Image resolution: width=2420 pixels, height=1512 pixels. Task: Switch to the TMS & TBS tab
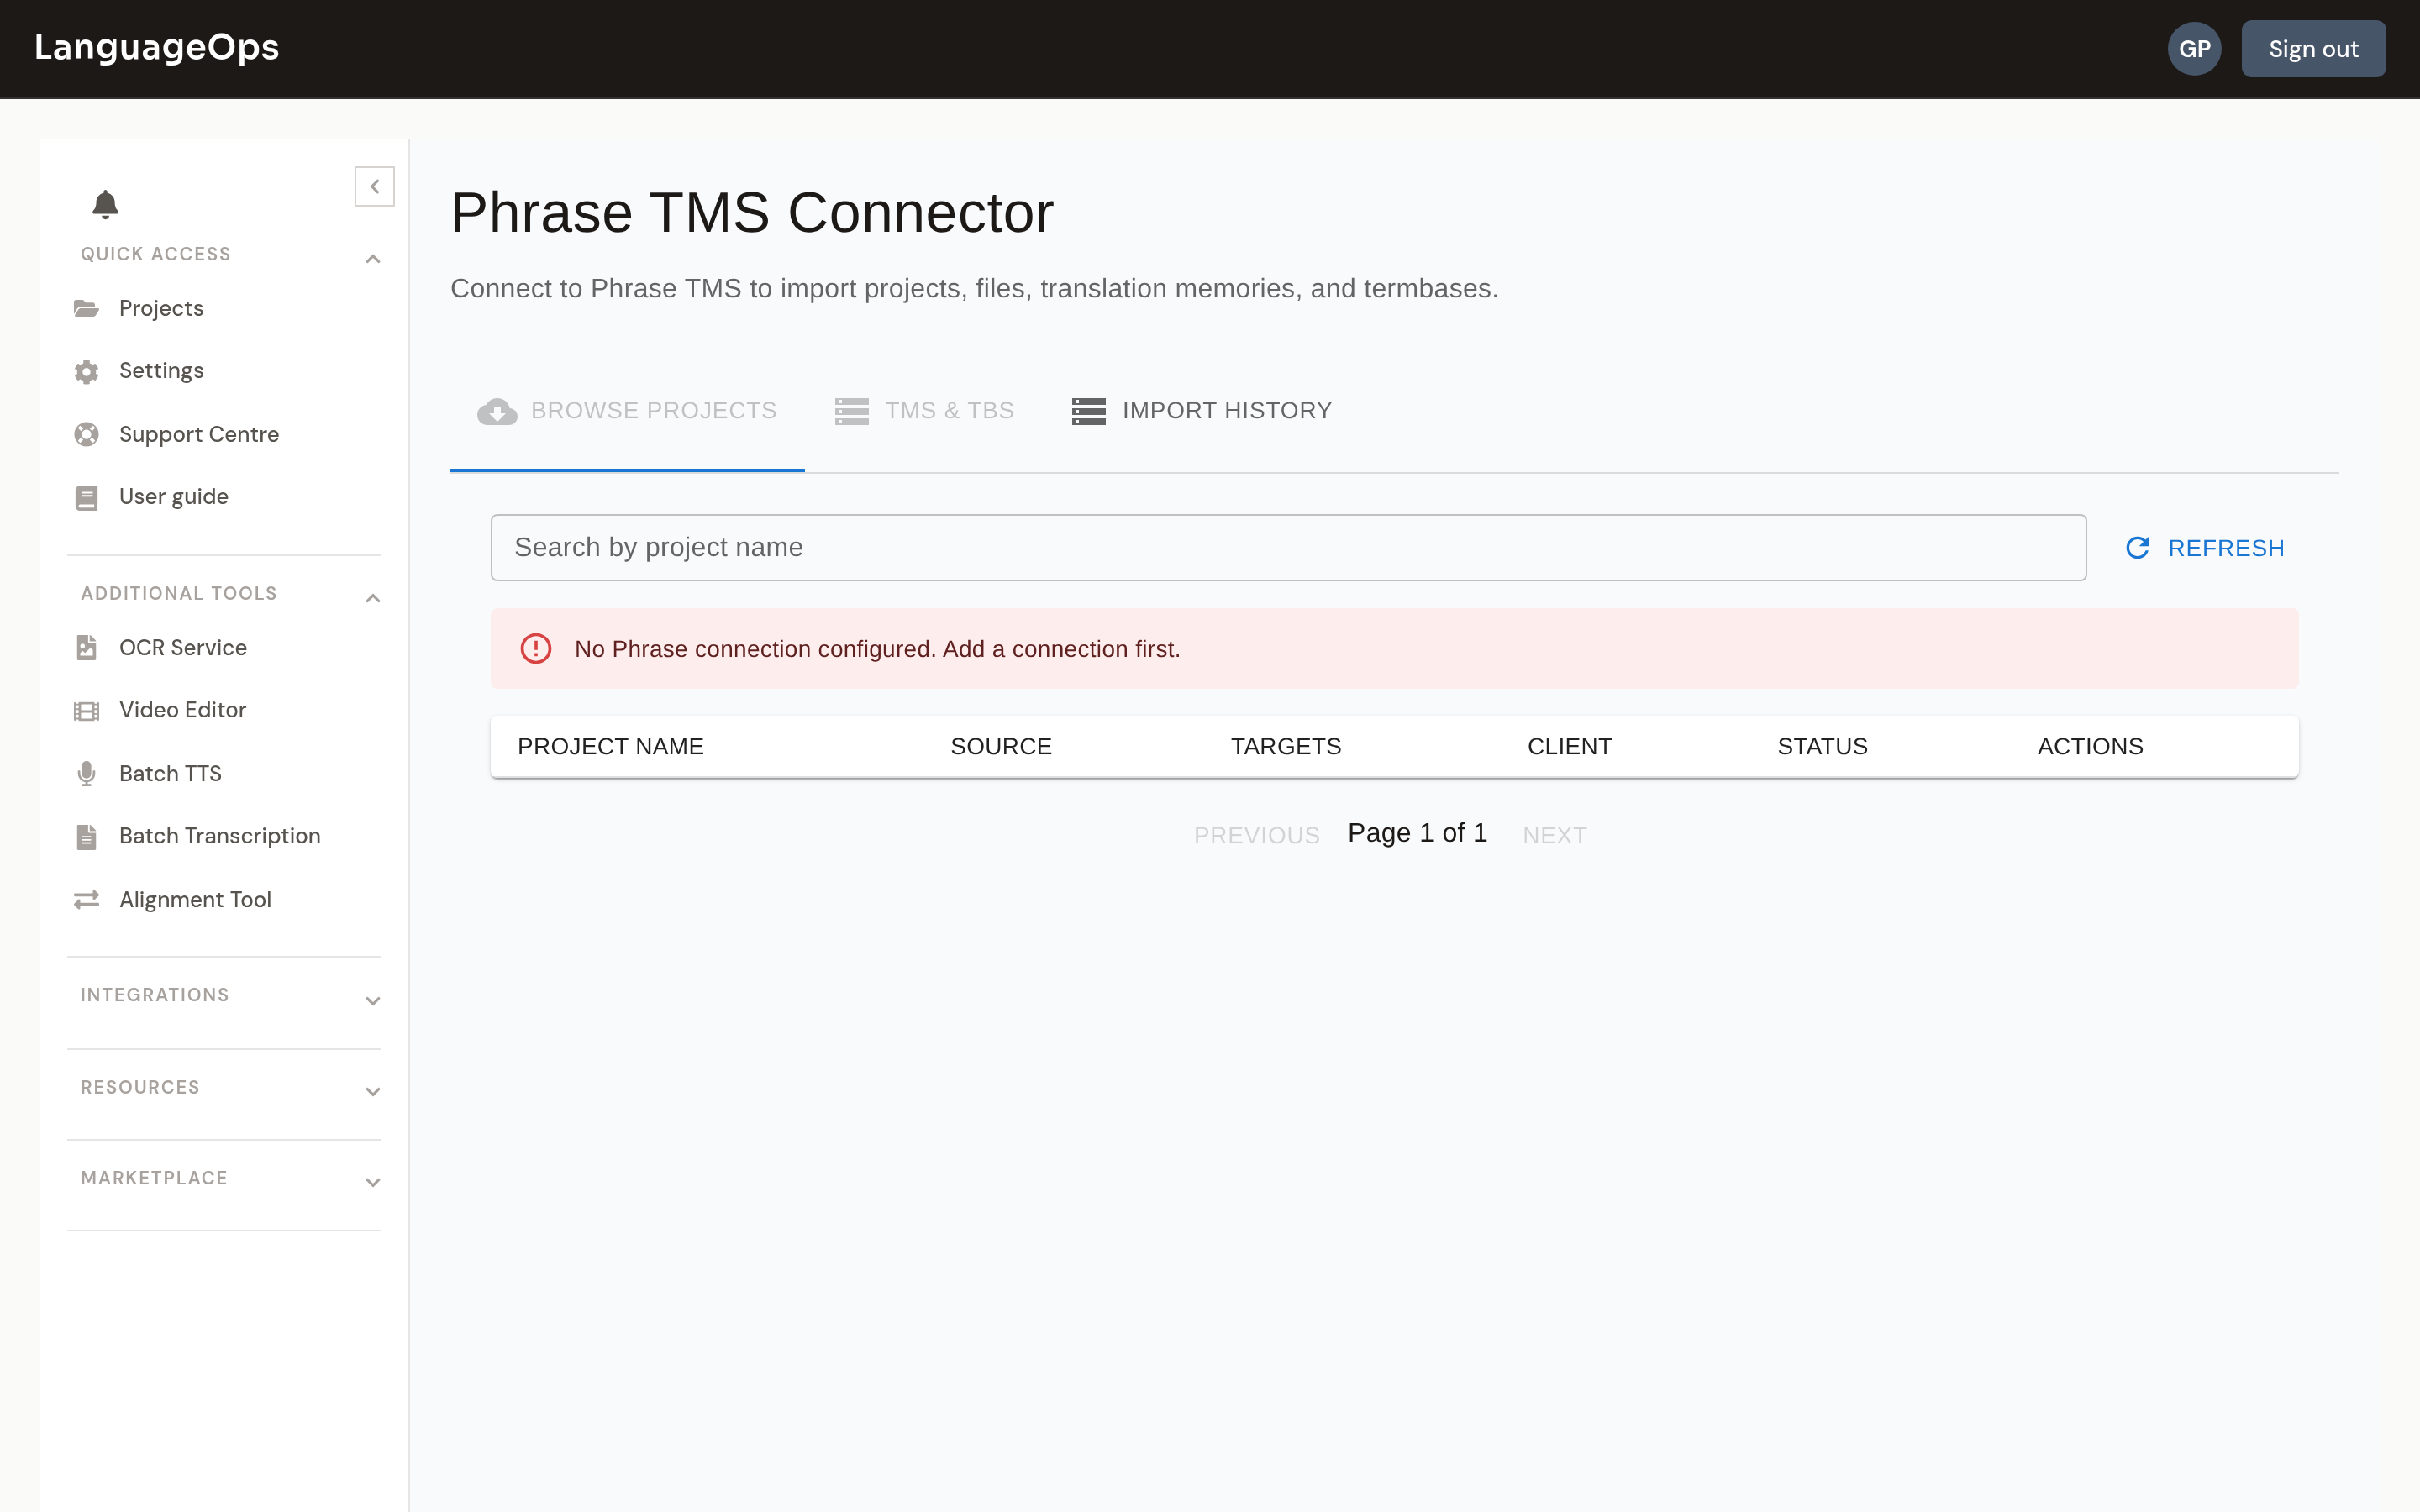[924, 411]
